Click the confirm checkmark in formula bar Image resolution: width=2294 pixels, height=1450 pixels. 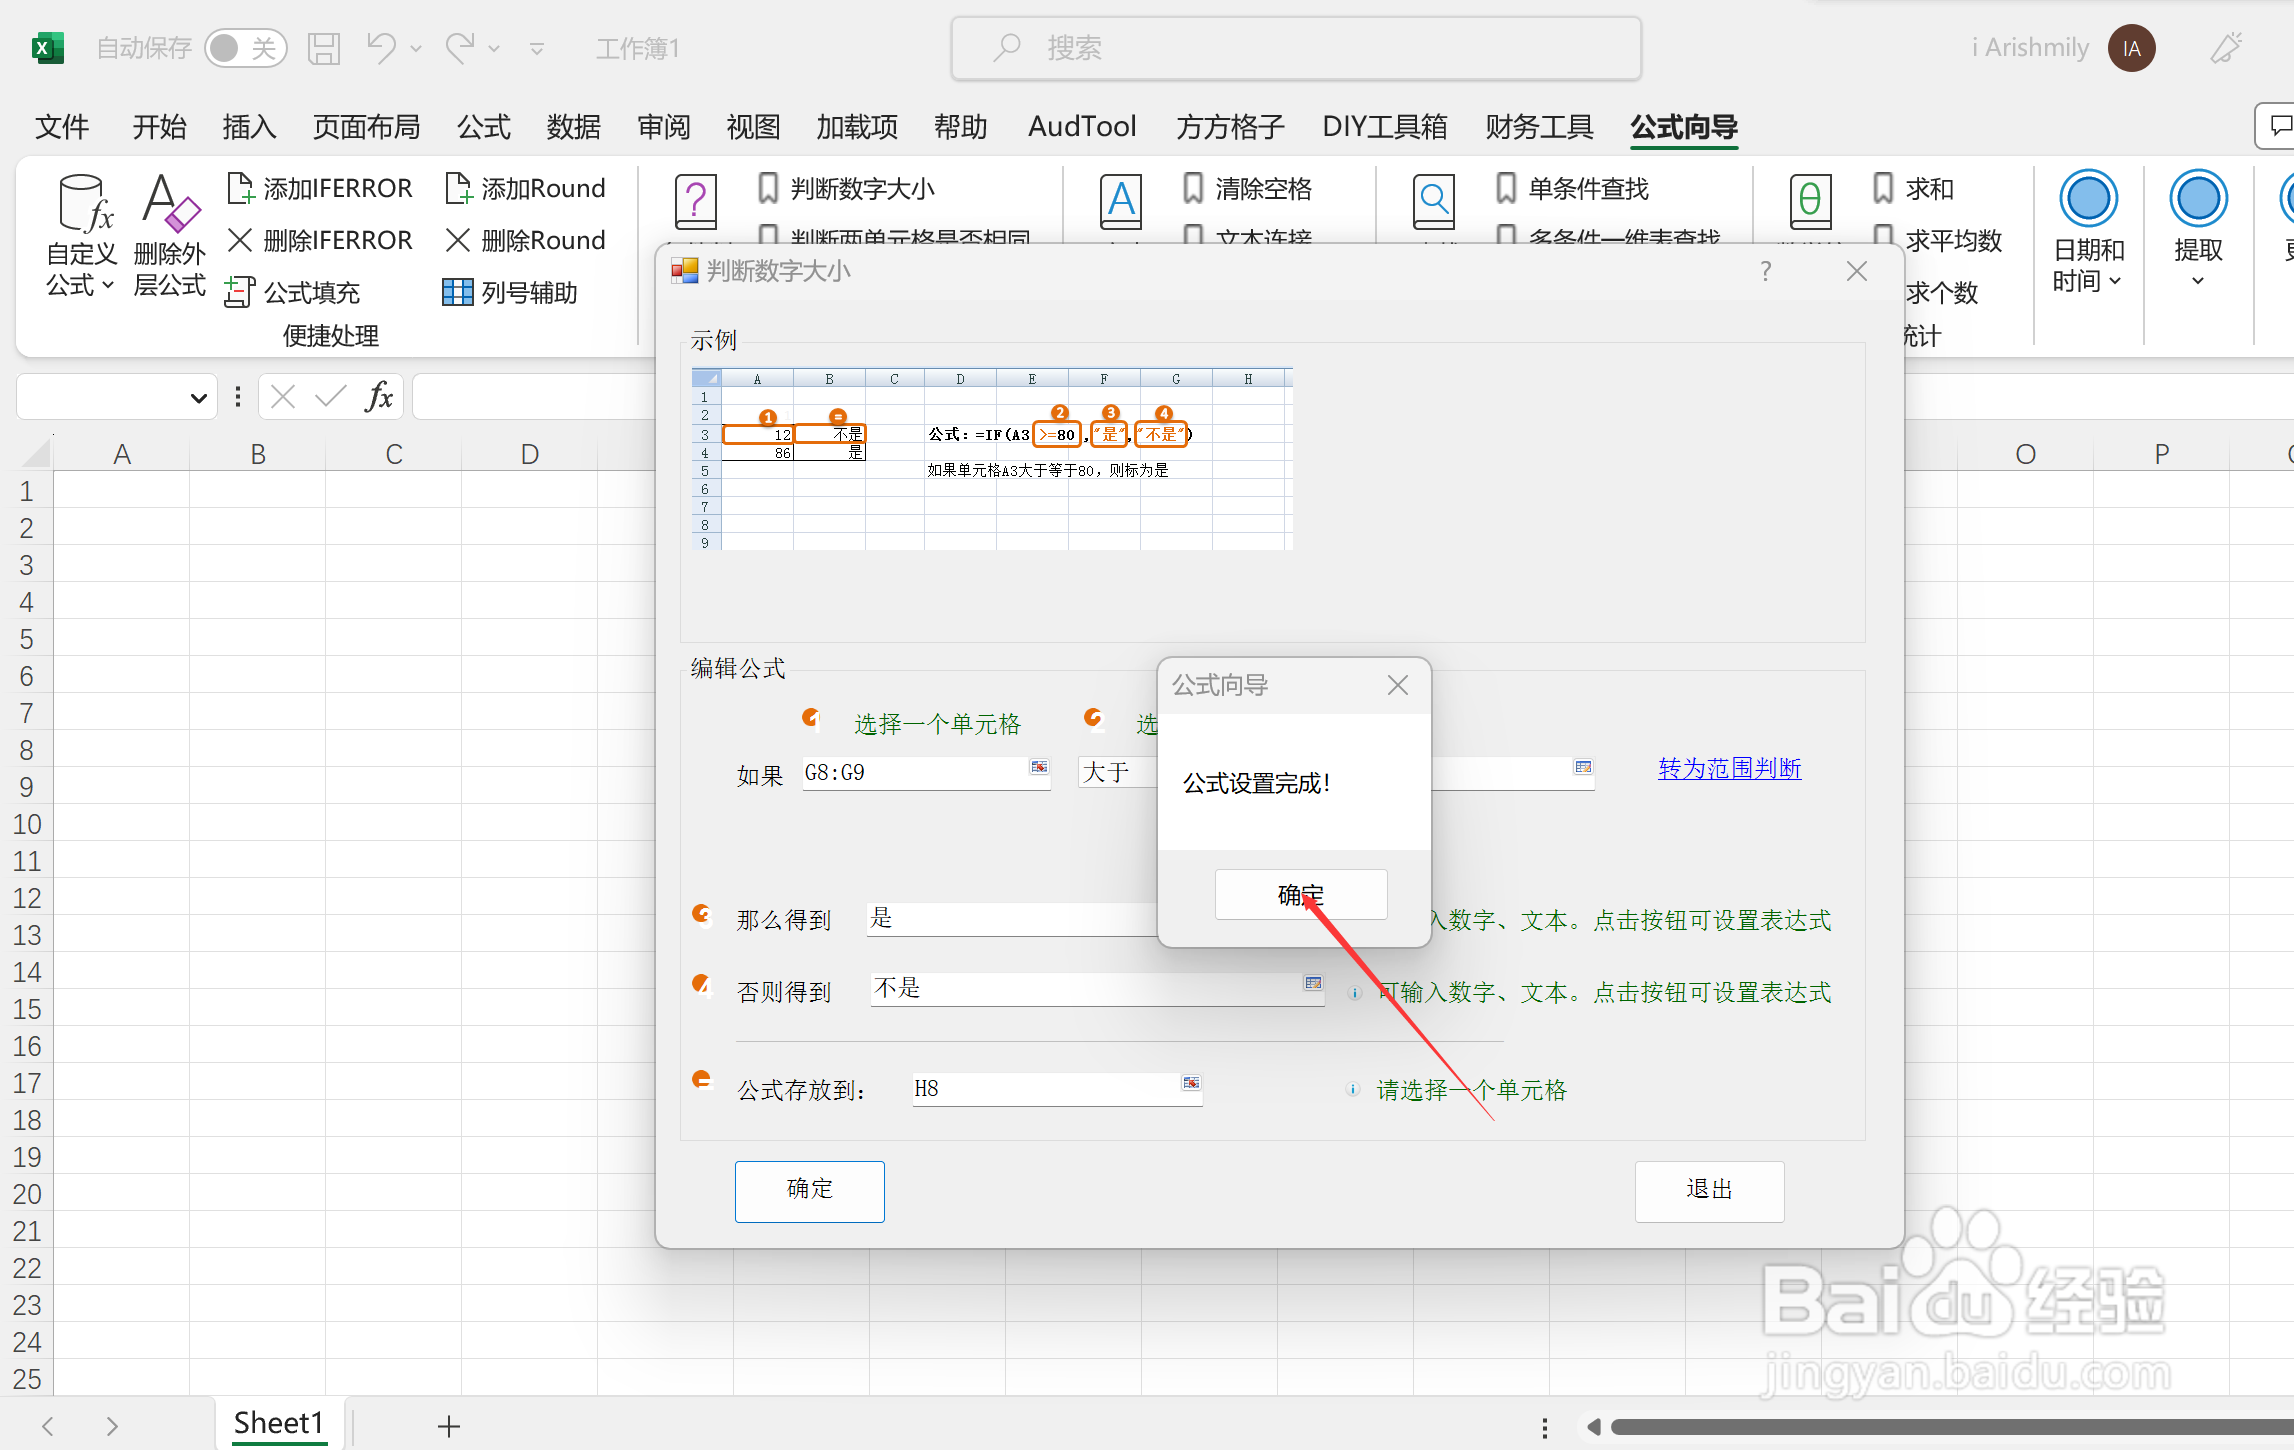330,397
